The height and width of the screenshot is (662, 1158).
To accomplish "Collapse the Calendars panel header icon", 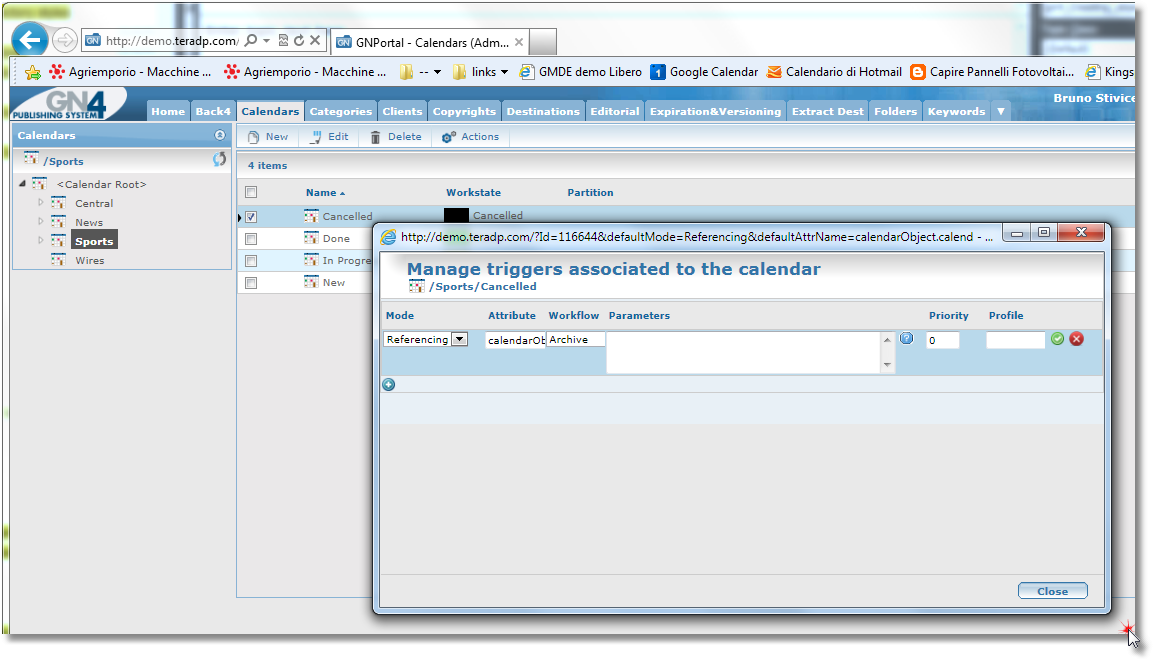I will pyautogui.click(x=219, y=135).
